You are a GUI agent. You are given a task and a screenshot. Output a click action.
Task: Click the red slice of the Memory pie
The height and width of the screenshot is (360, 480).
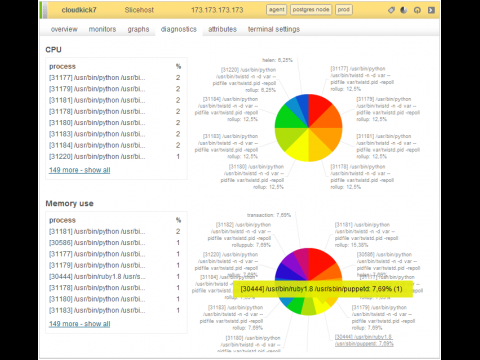click(x=320, y=262)
